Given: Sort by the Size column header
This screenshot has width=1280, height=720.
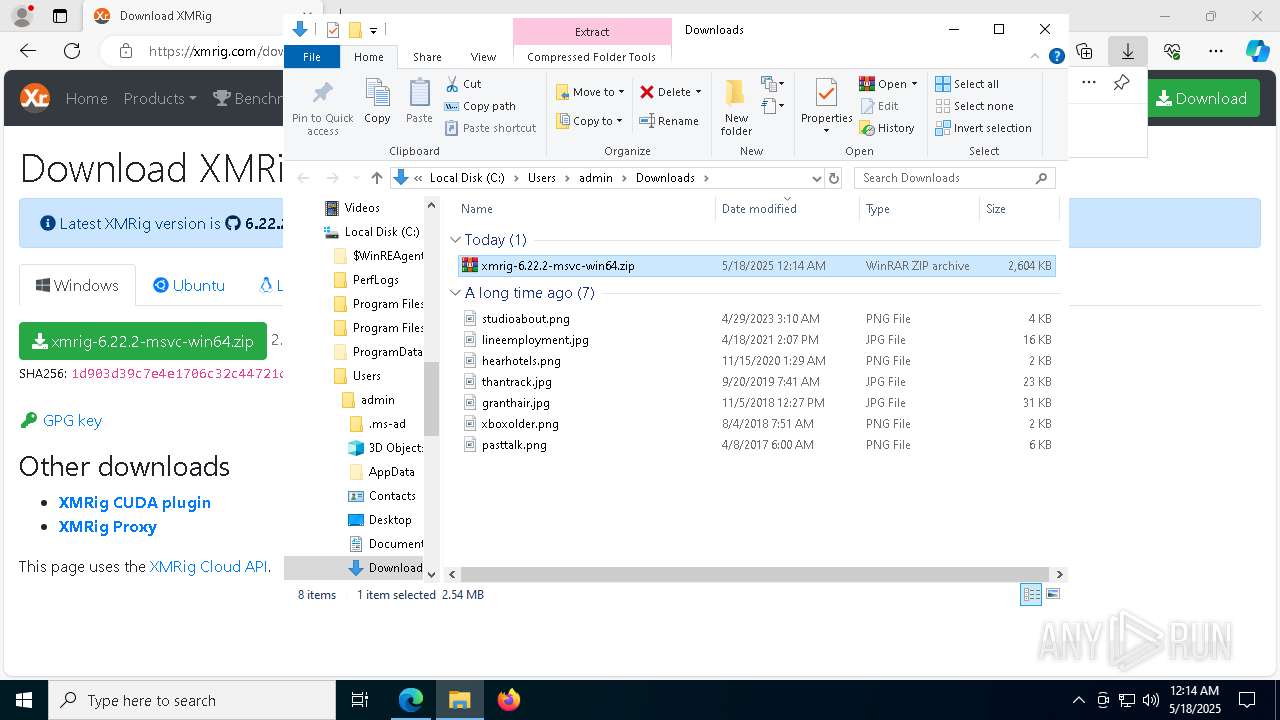Looking at the screenshot, I should (x=1018, y=209).
